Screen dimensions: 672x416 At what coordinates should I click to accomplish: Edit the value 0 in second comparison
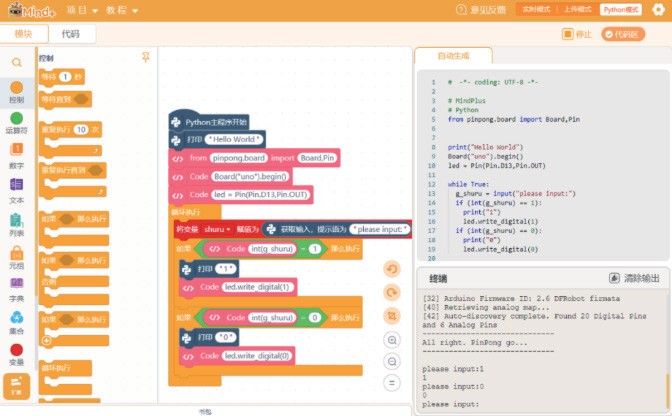point(314,318)
